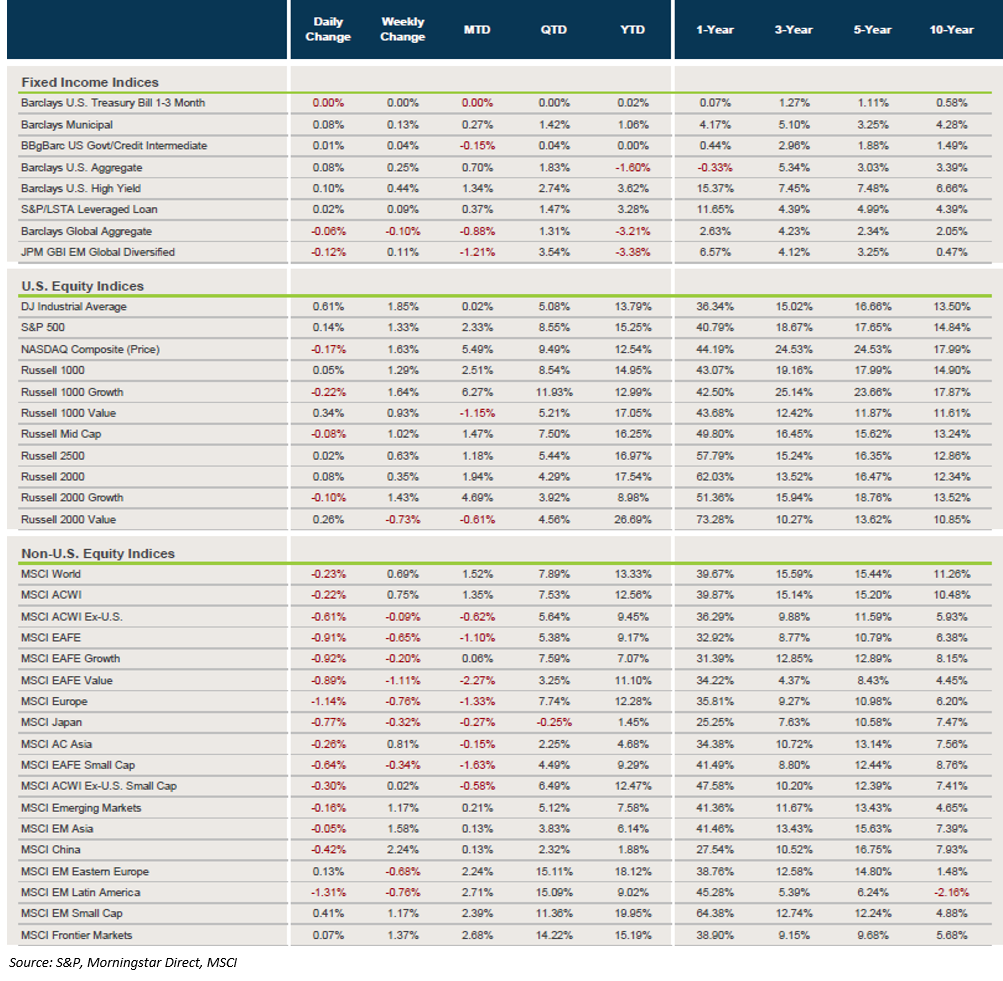Screen dimensions: 1003x981
Task: Select MSCI EM Eastern Europe QTD 15.11%
Action: point(554,872)
